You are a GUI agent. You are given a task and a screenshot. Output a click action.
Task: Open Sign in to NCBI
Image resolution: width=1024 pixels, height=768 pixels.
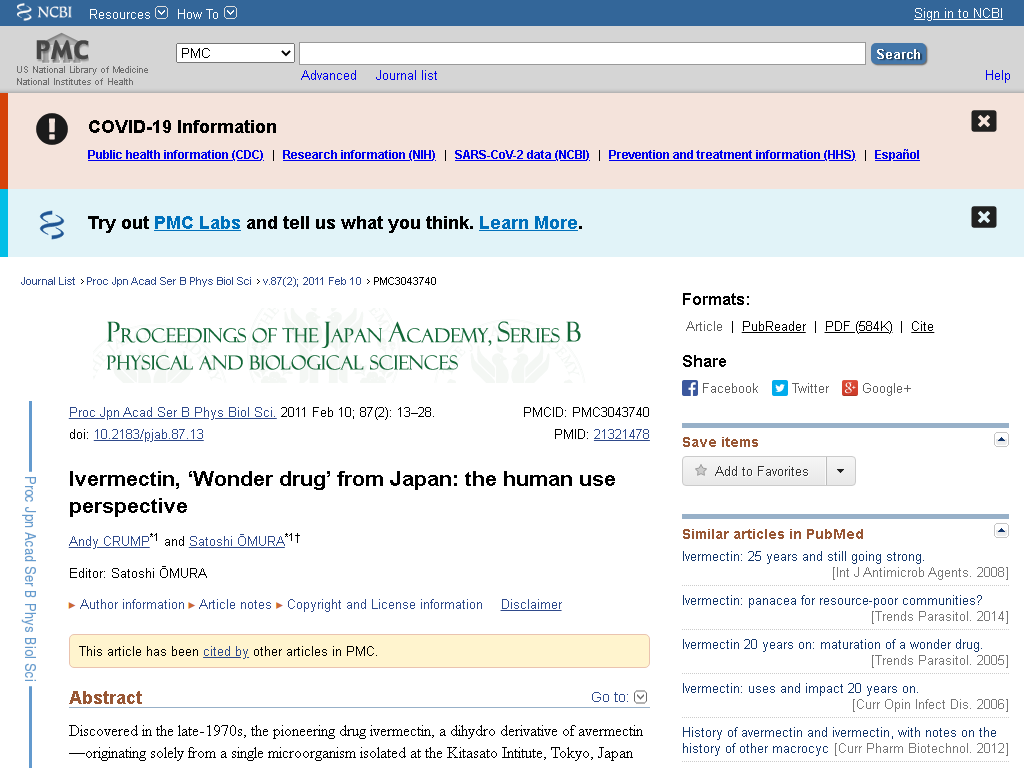coord(958,14)
